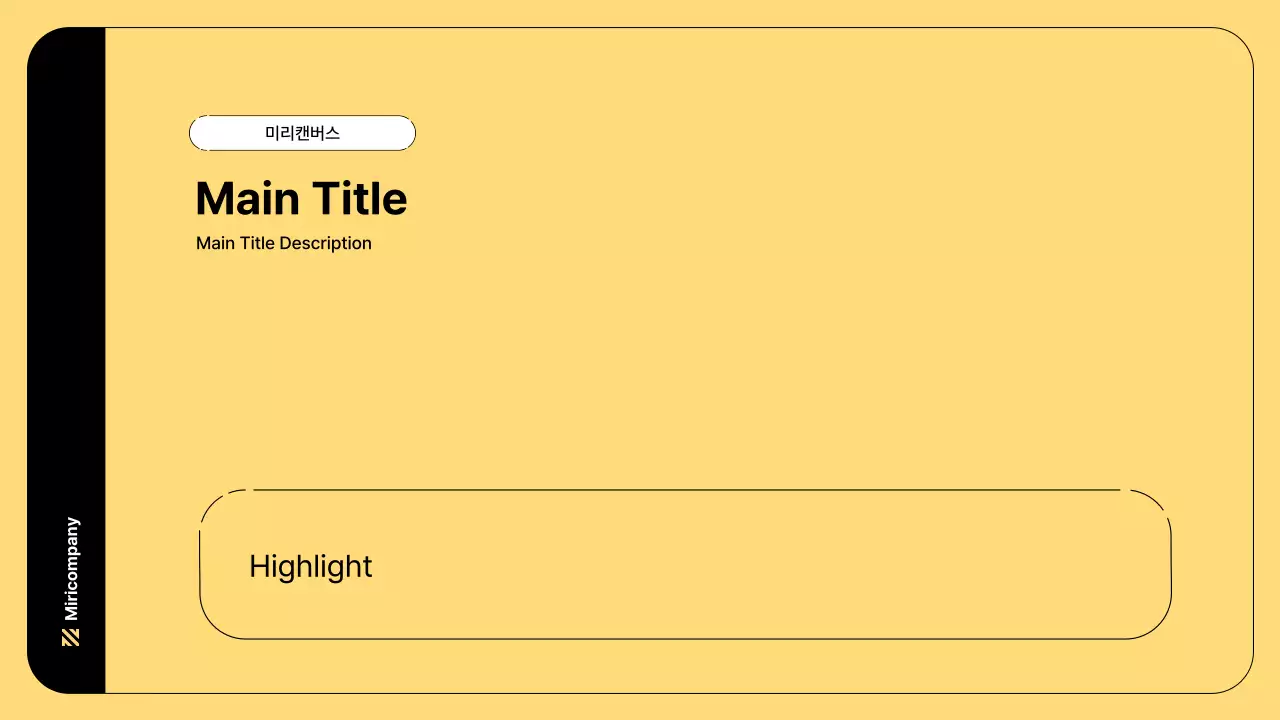Click the empty center of the Highlight box

pyautogui.click(x=685, y=565)
